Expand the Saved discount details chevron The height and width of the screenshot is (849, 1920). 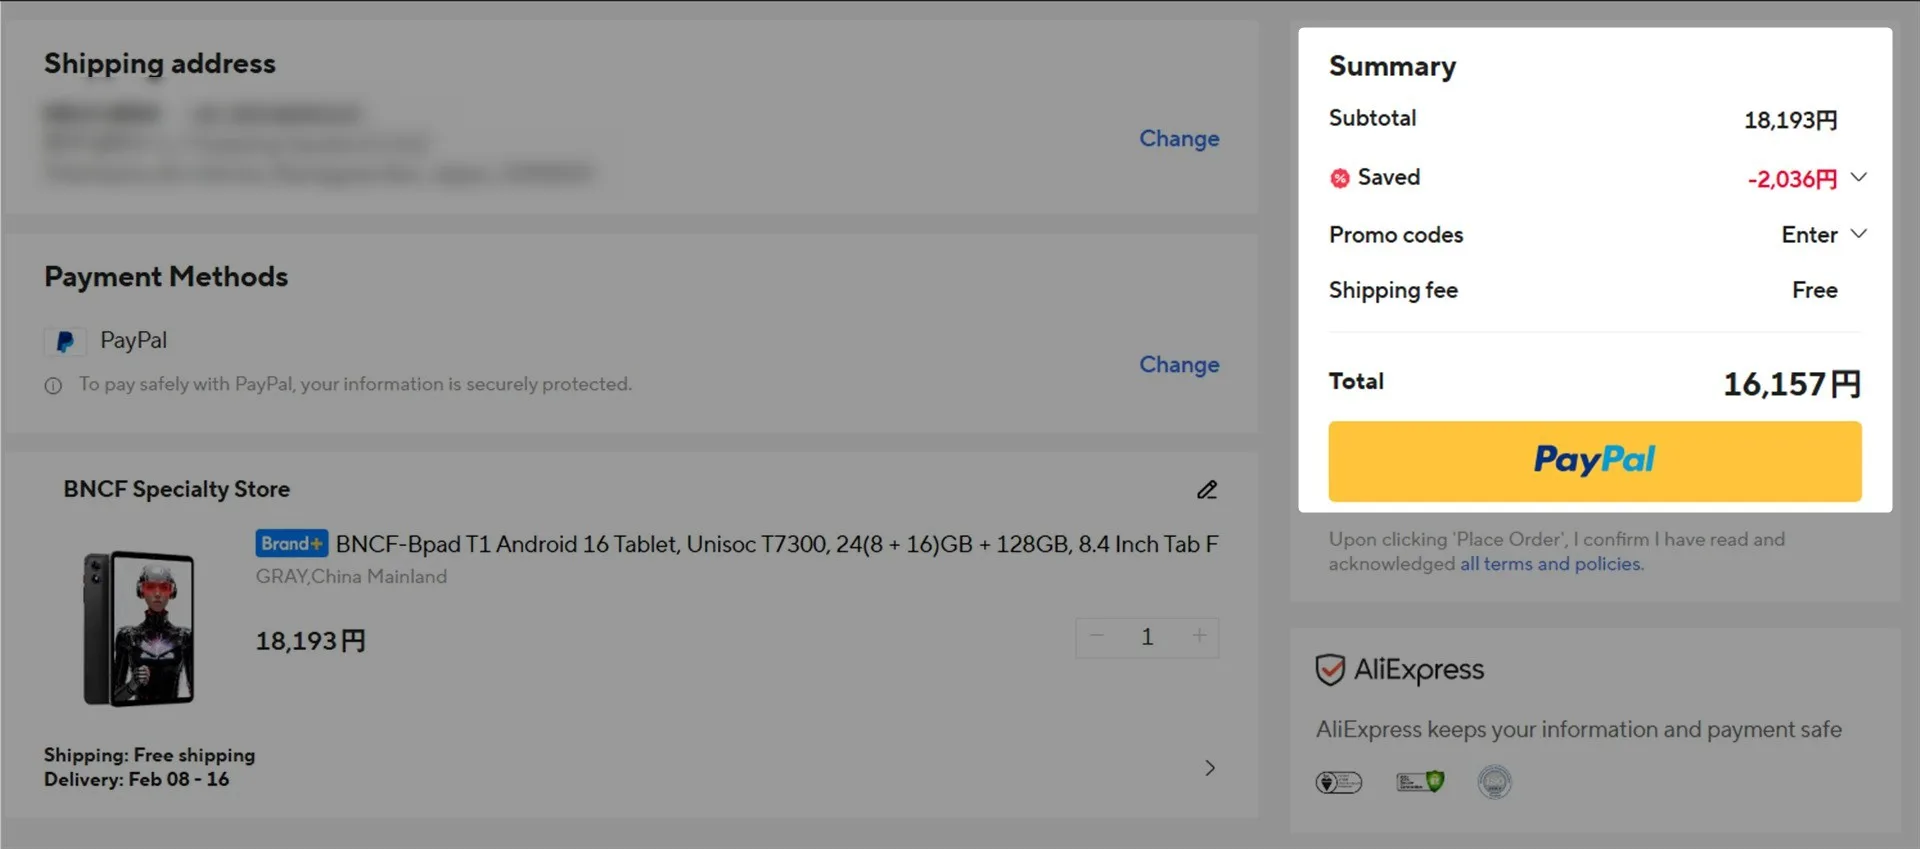tap(1858, 178)
